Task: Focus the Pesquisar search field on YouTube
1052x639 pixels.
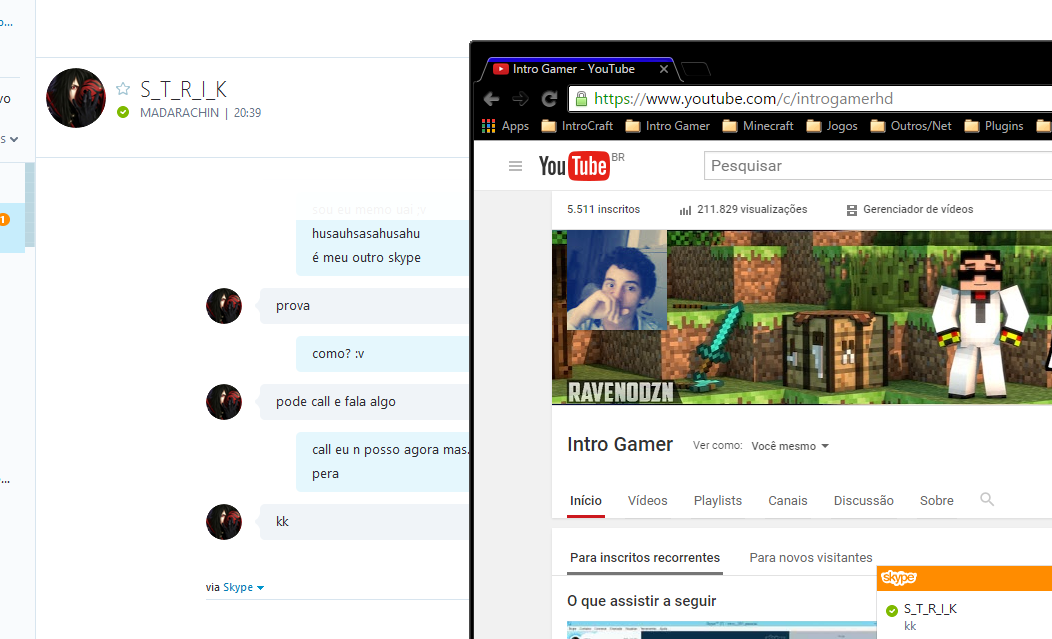Action: click(878, 166)
